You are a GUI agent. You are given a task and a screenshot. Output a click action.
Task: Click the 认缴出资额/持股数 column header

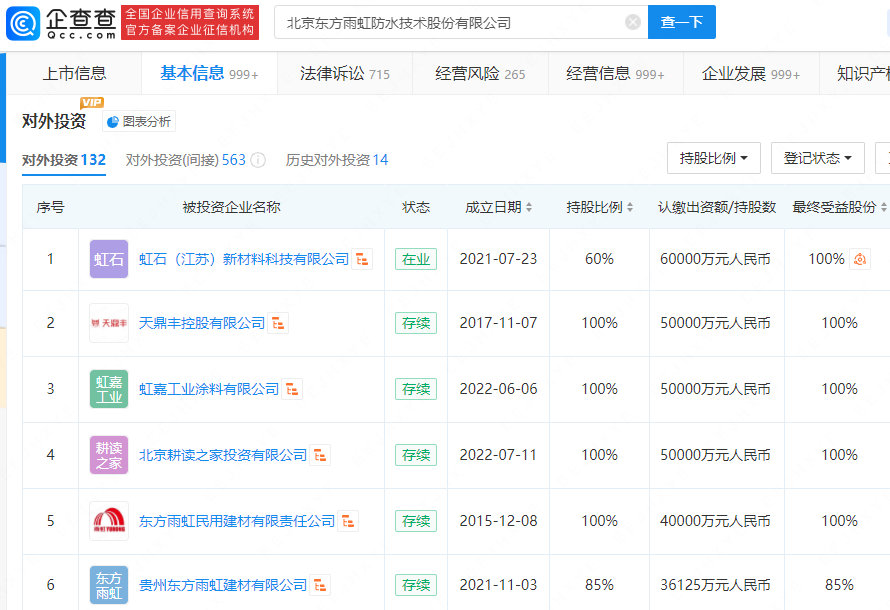click(717, 207)
